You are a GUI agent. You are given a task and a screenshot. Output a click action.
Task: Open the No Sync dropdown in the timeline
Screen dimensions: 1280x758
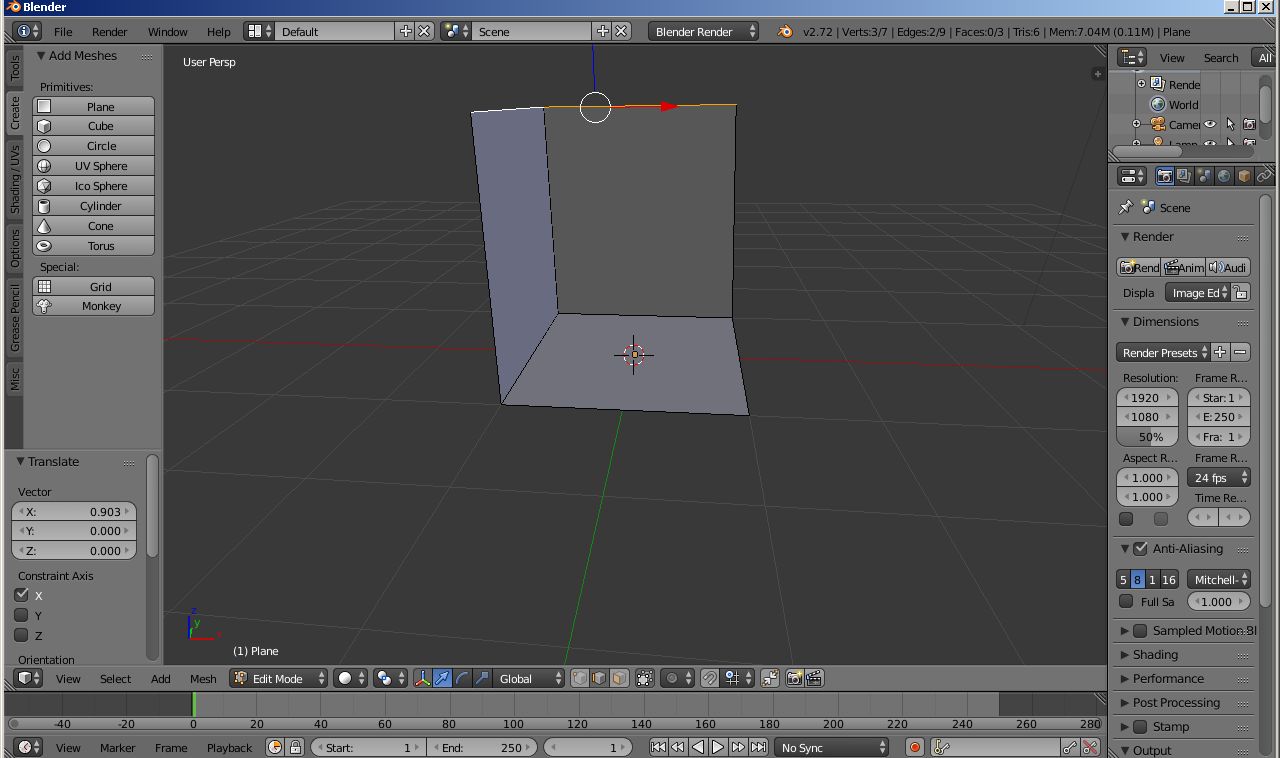point(831,747)
